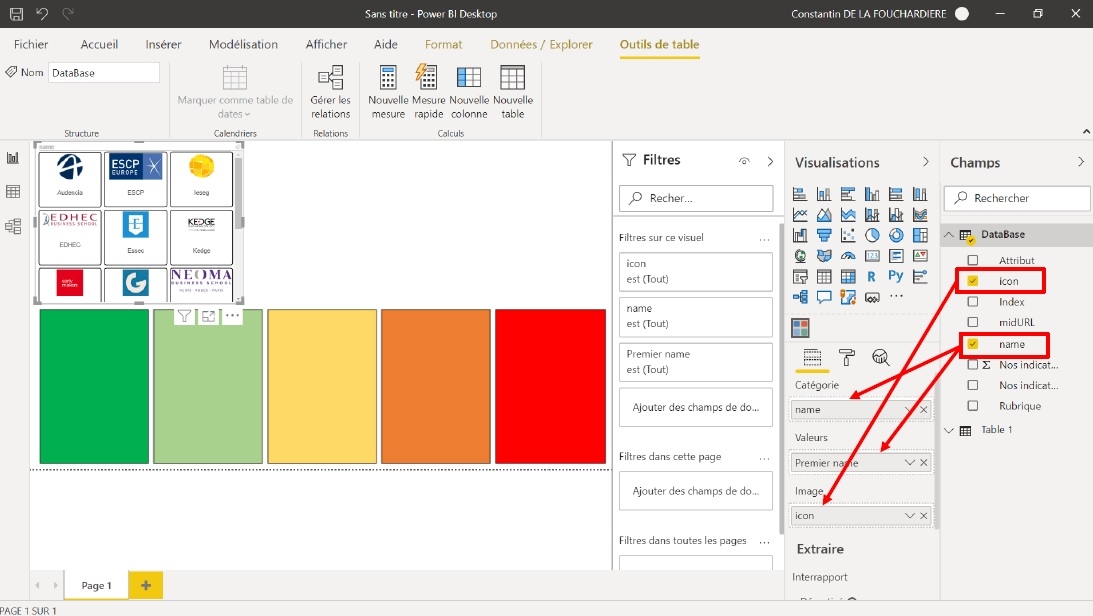Image resolution: width=1093 pixels, height=616 pixels.
Task: Open the Insérer ribbon tab
Action: pos(163,44)
